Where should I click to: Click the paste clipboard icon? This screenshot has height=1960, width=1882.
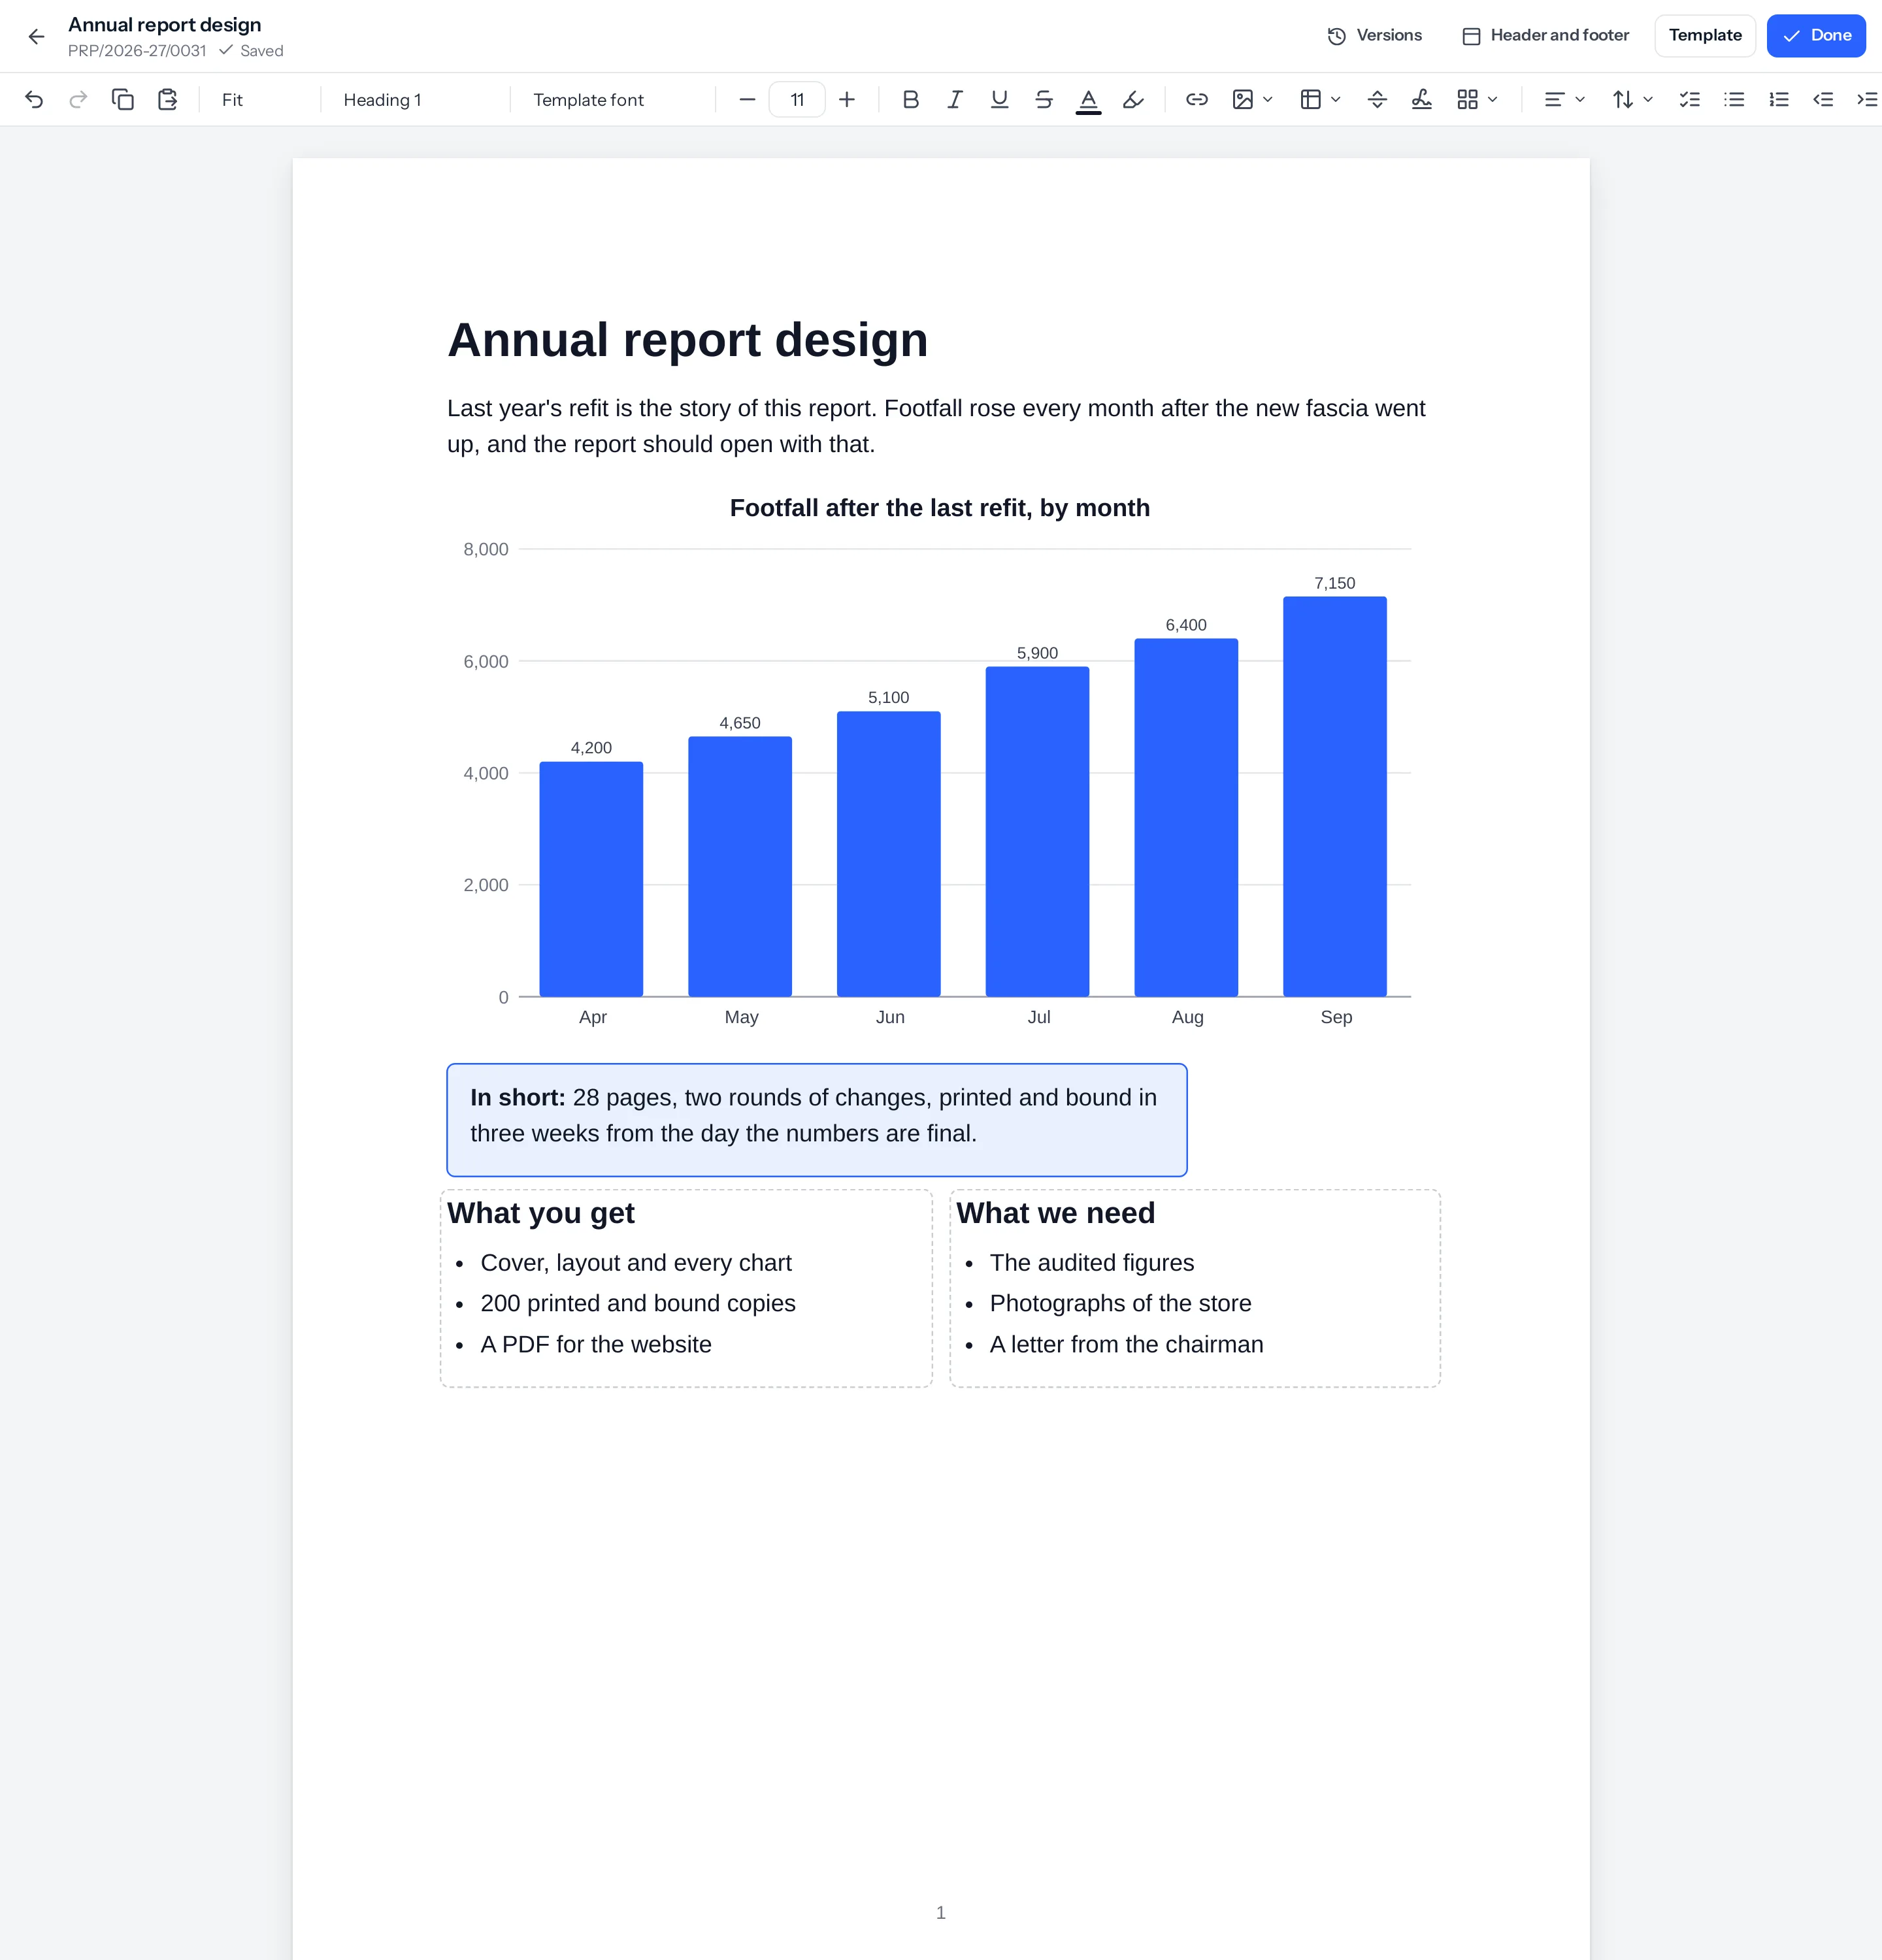pos(167,99)
